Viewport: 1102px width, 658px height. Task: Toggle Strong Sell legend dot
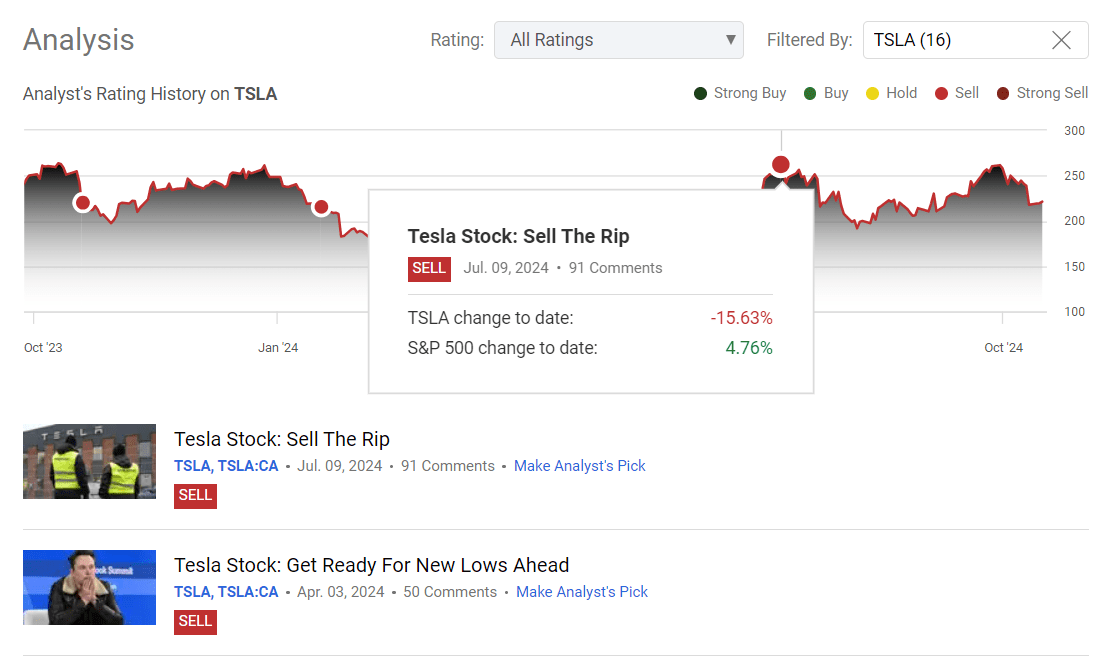(1003, 94)
